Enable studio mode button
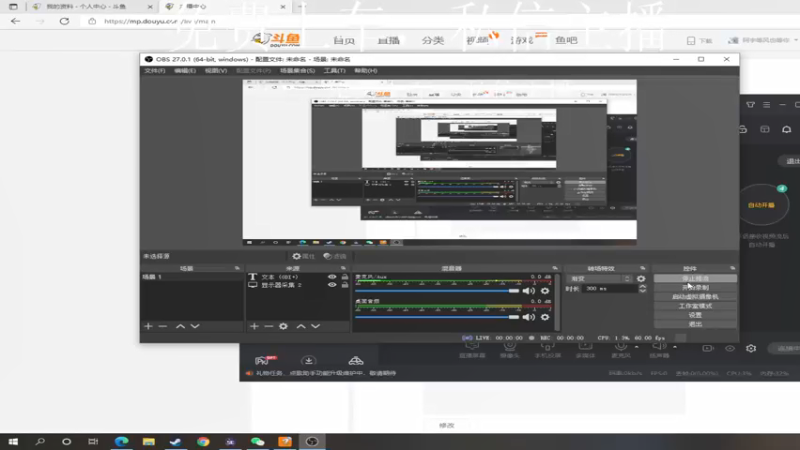The height and width of the screenshot is (450, 800). pyautogui.click(x=695, y=306)
